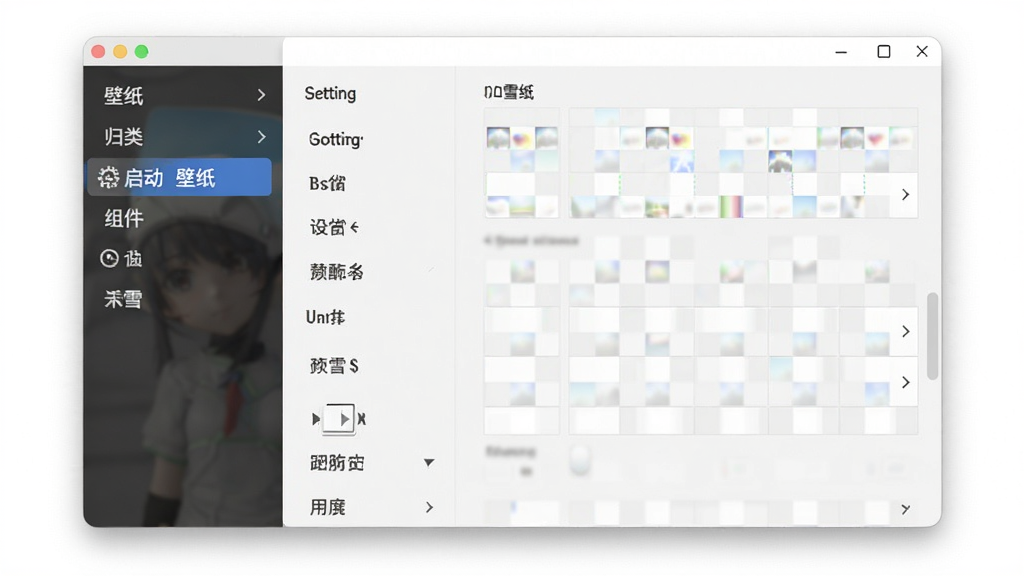The height and width of the screenshot is (576, 1024).
Task: Select the Bs entry in the settings list
Action: [327, 184]
